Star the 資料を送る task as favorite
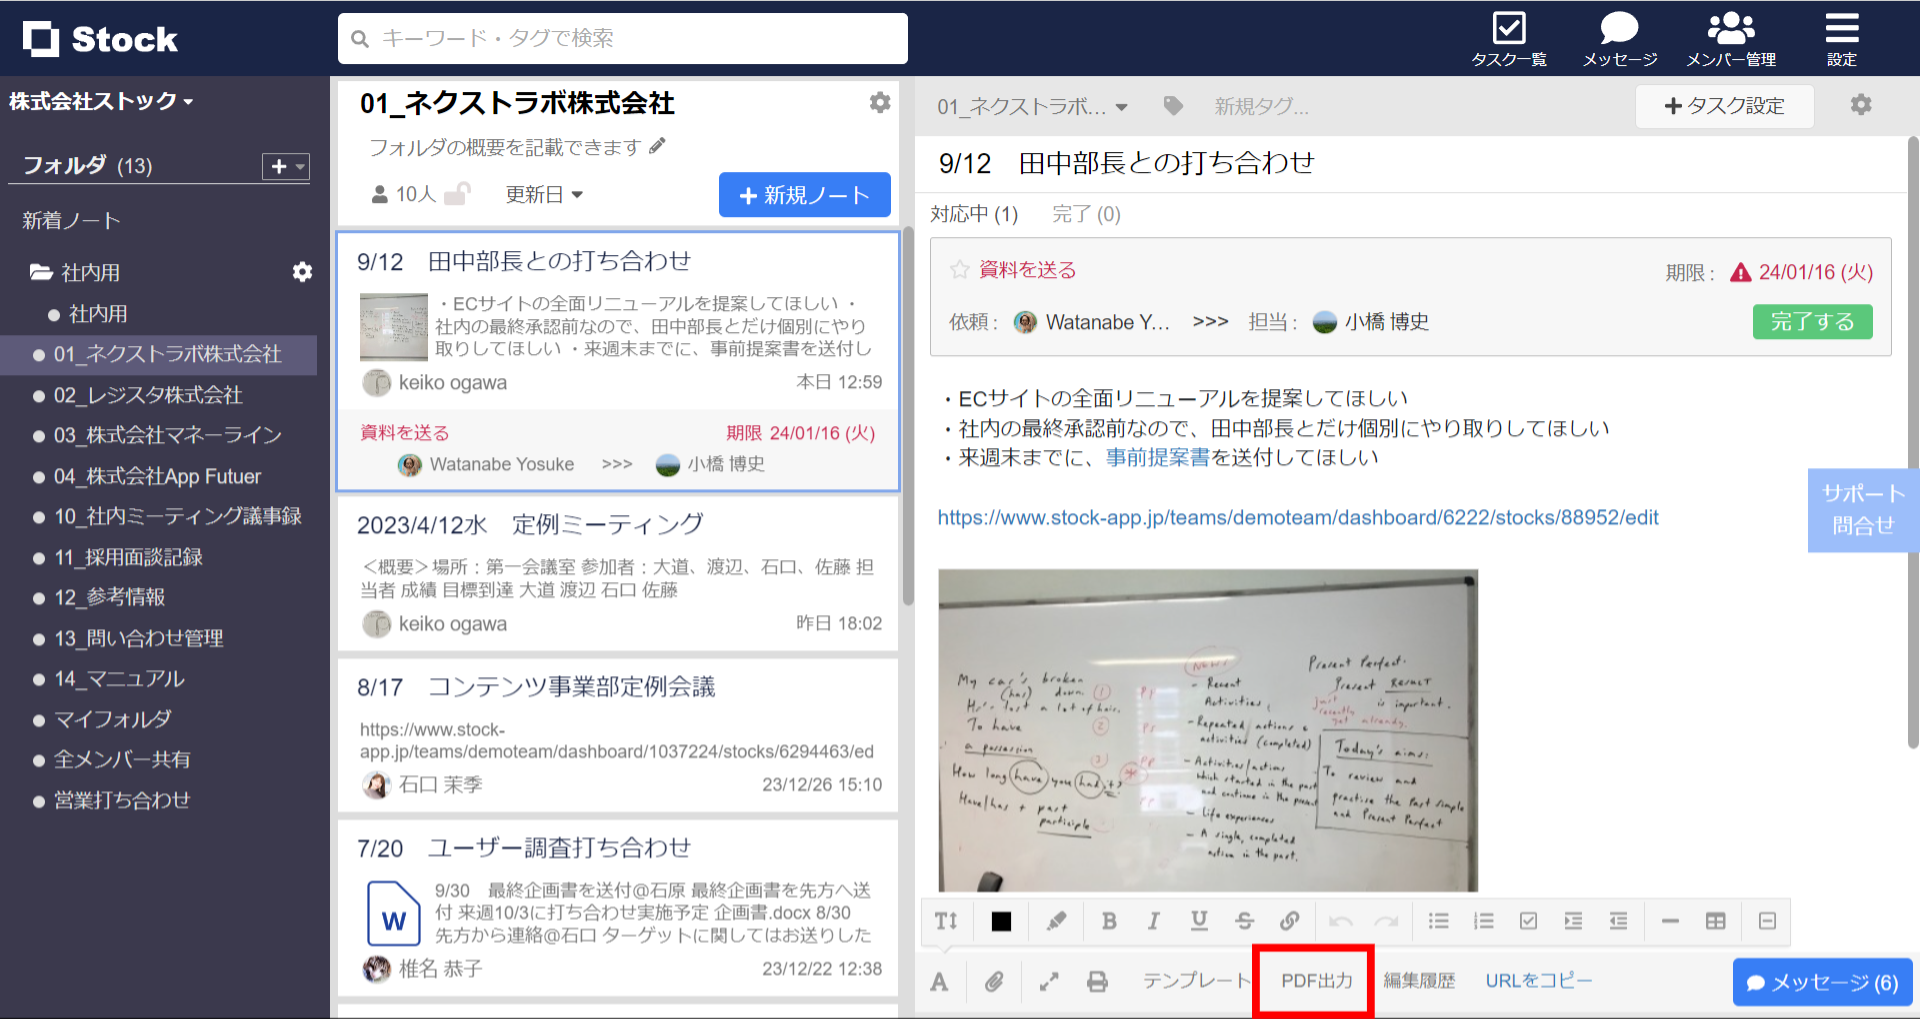Viewport: 1920px width, 1019px height. [x=959, y=269]
